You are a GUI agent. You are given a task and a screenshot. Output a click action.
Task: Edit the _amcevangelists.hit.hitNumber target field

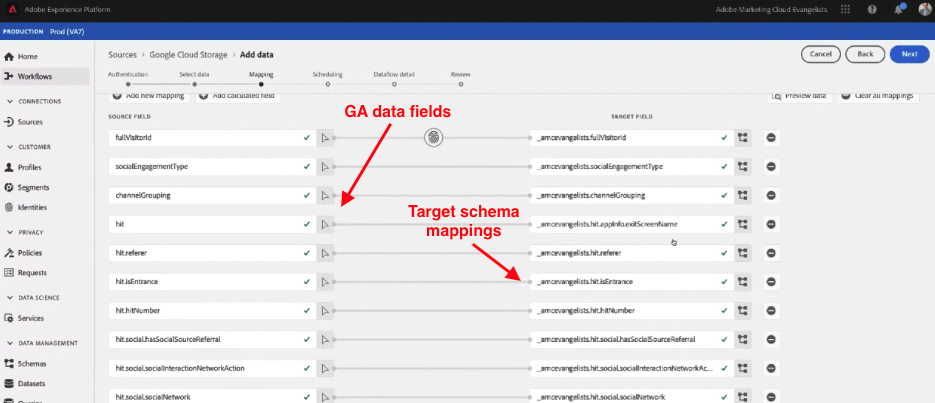pyautogui.click(x=631, y=311)
